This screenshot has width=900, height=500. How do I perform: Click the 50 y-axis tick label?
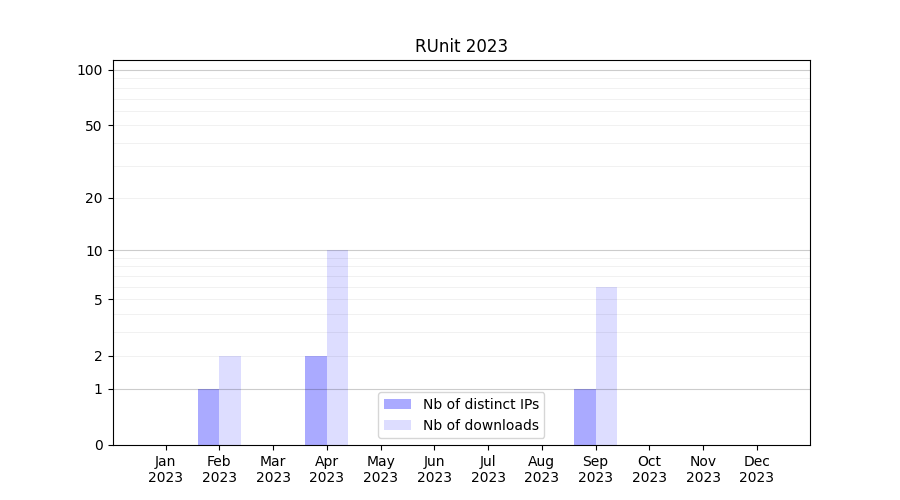(x=93, y=126)
